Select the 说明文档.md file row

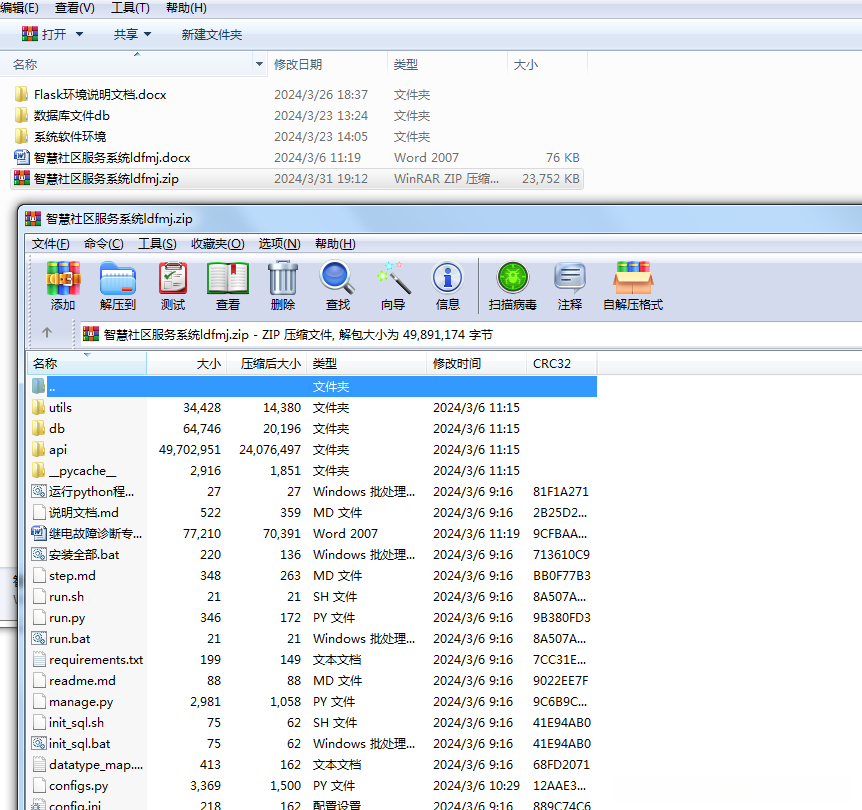click(313, 513)
